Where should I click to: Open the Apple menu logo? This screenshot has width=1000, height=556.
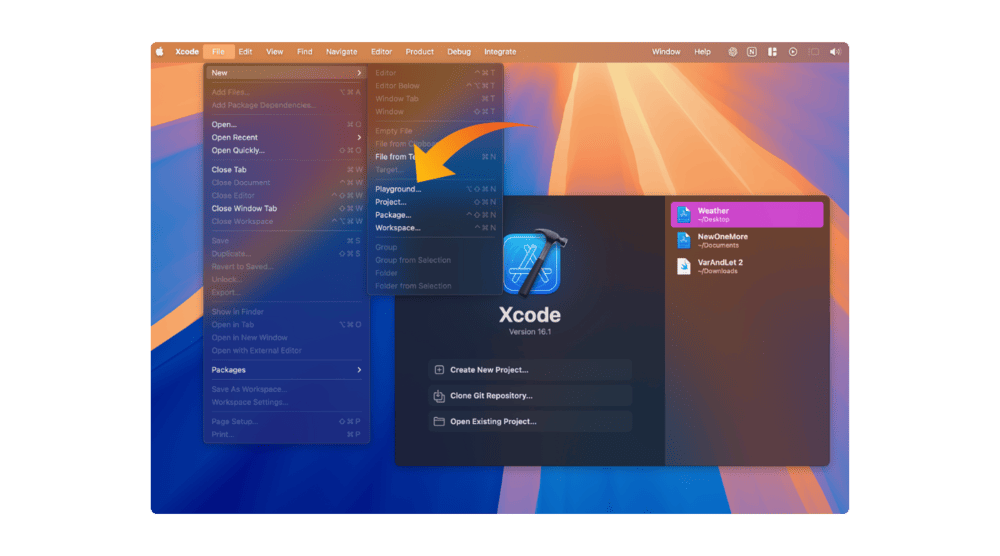coord(159,52)
